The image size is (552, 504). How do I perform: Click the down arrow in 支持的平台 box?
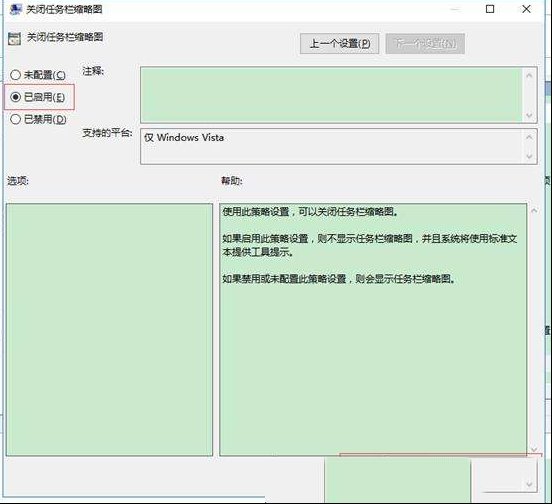pos(529,156)
